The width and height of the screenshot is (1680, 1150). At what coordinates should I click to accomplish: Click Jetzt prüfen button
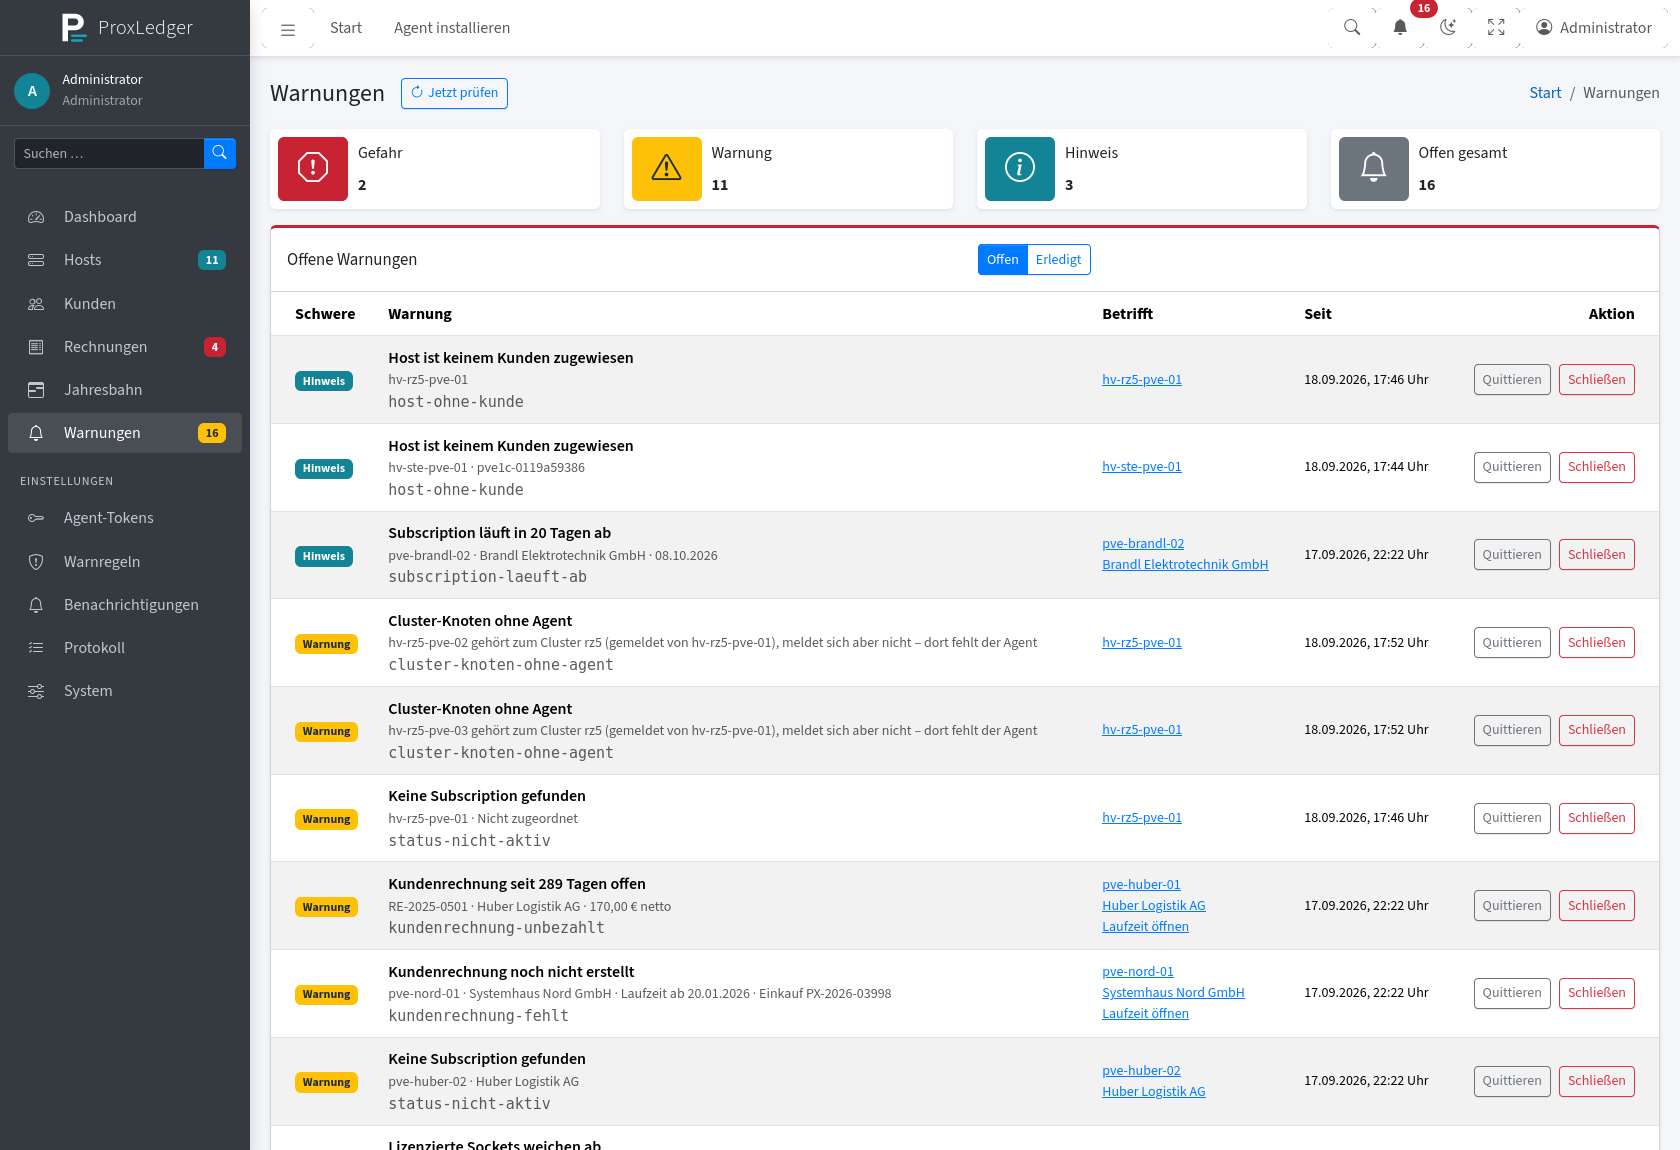coord(454,93)
